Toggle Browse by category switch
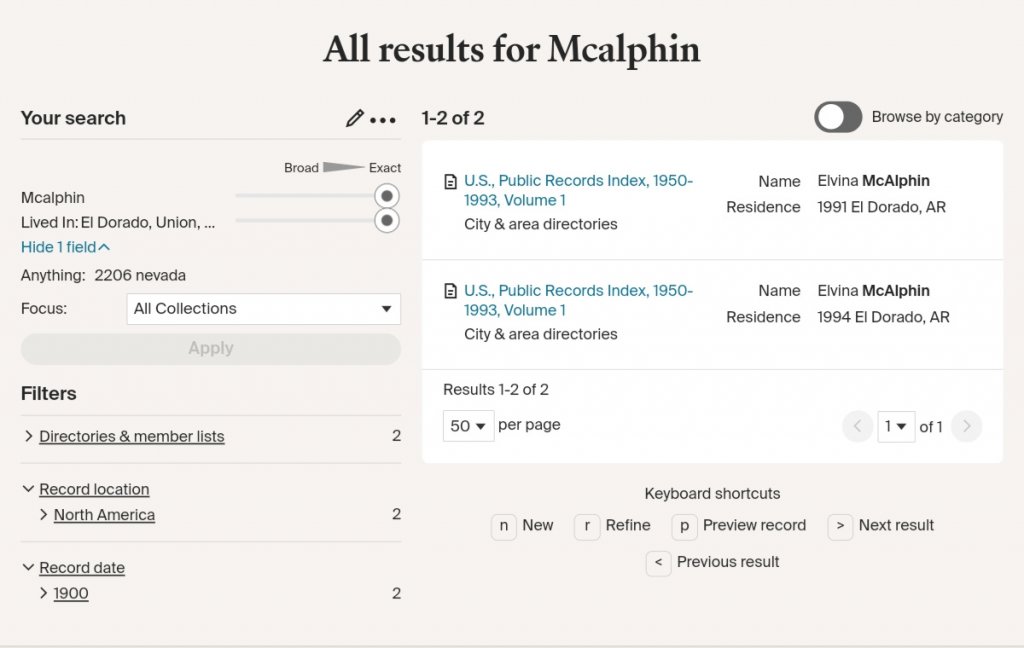 tap(838, 117)
